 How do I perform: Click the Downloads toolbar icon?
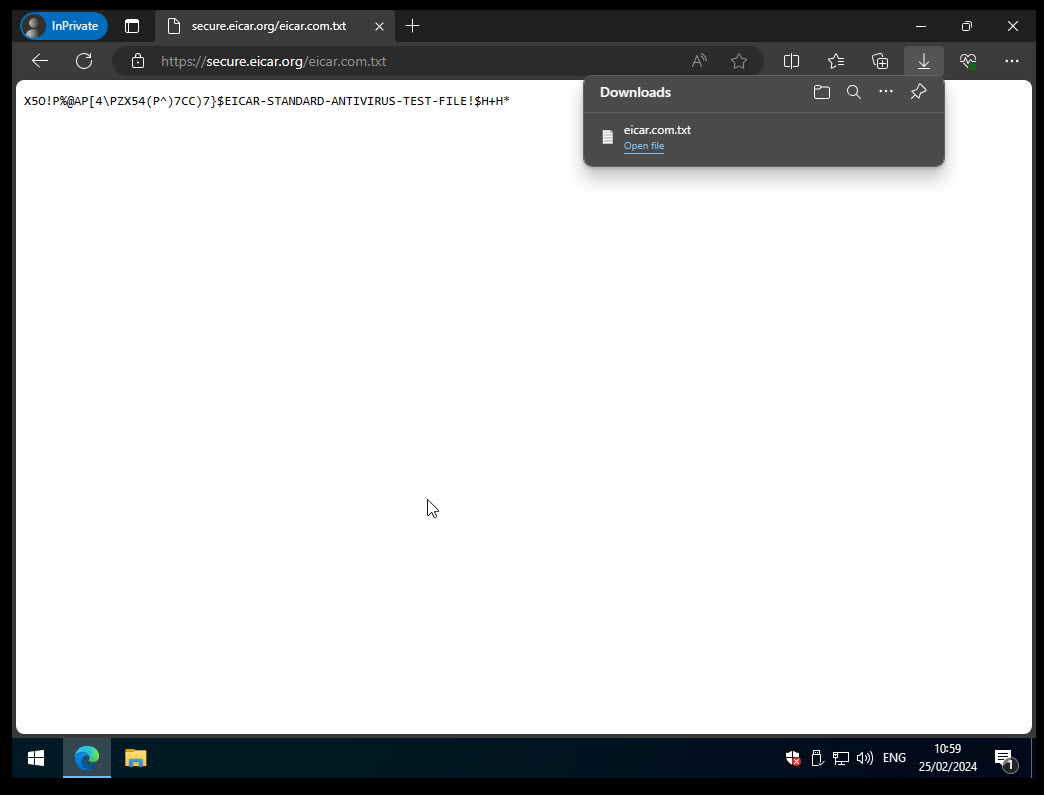(x=923, y=61)
